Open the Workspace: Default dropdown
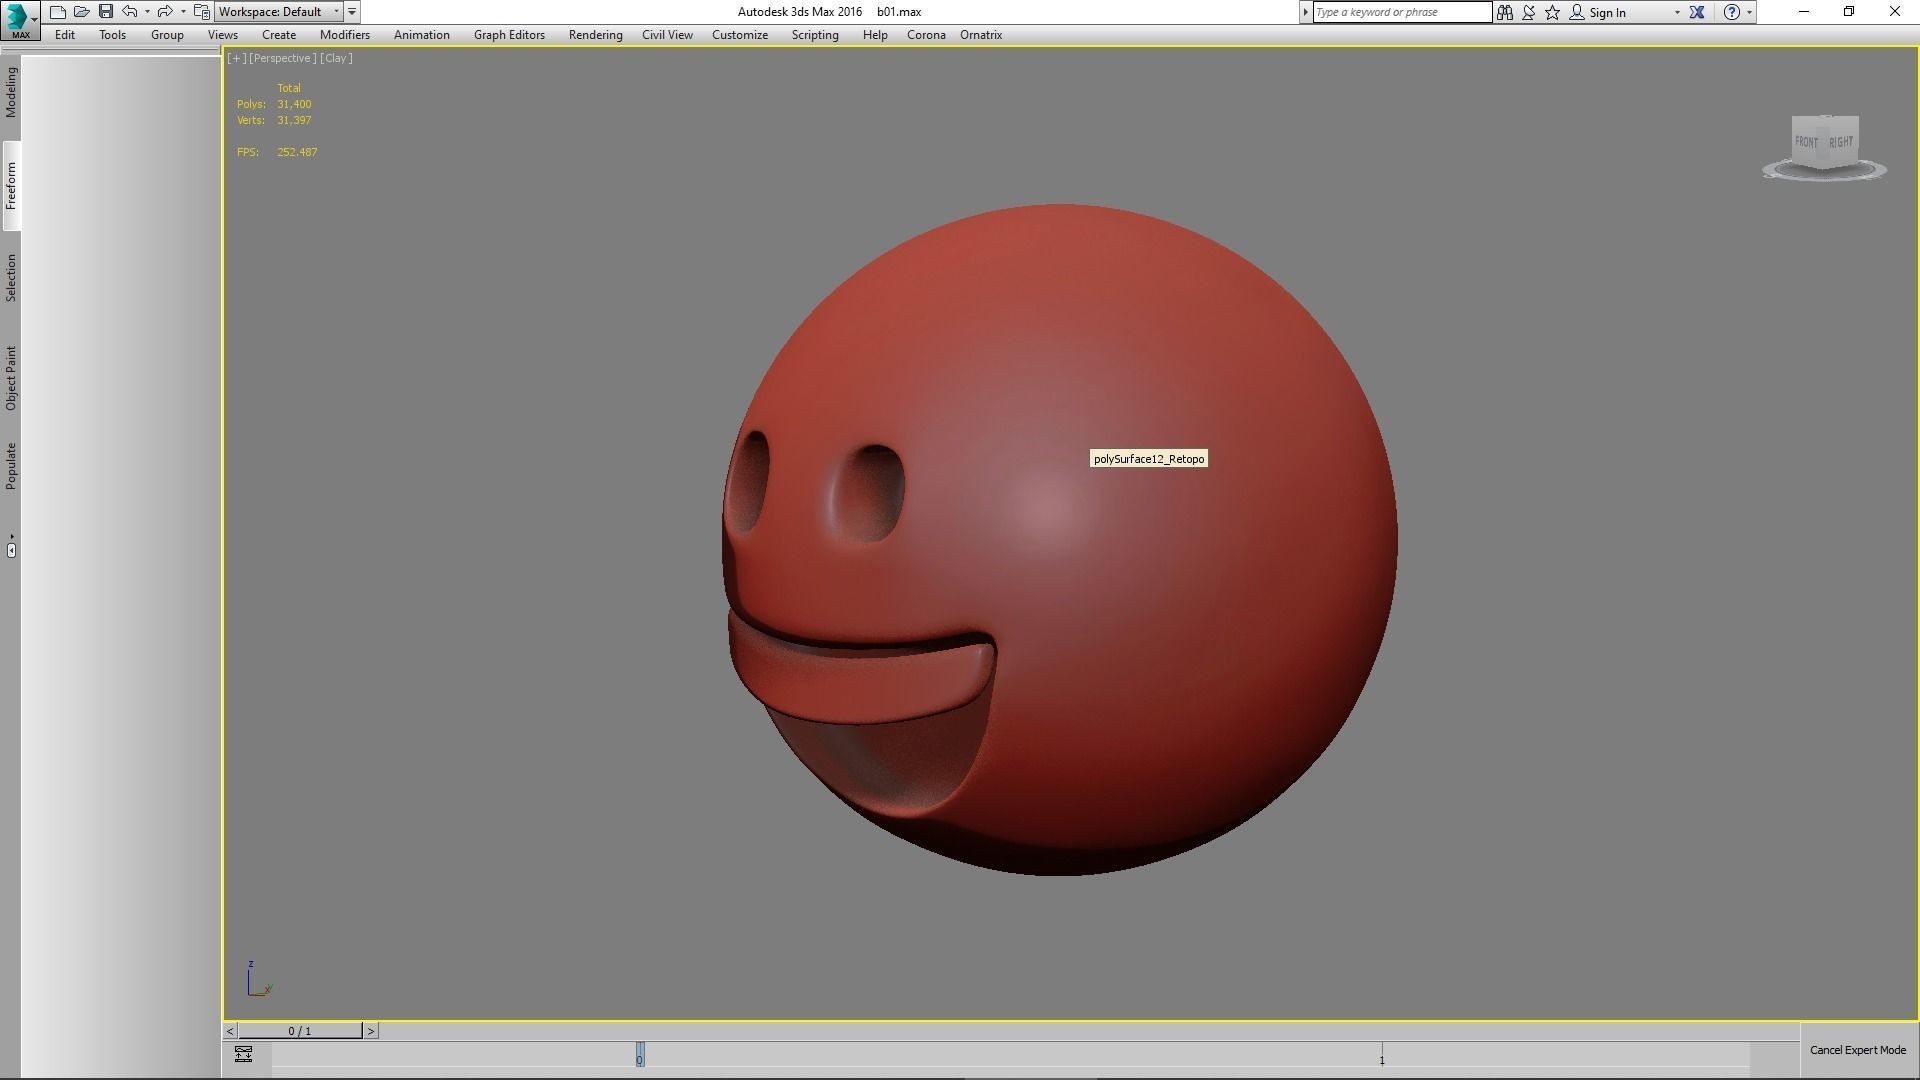This screenshot has width=1920, height=1080. pyautogui.click(x=279, y=12)
